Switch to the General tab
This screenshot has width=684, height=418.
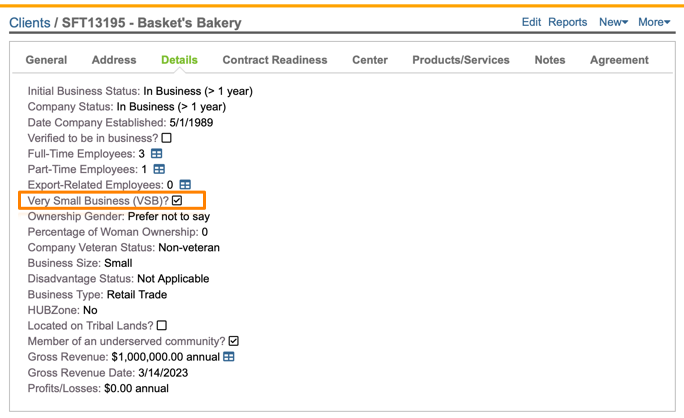tap(46, 60)
